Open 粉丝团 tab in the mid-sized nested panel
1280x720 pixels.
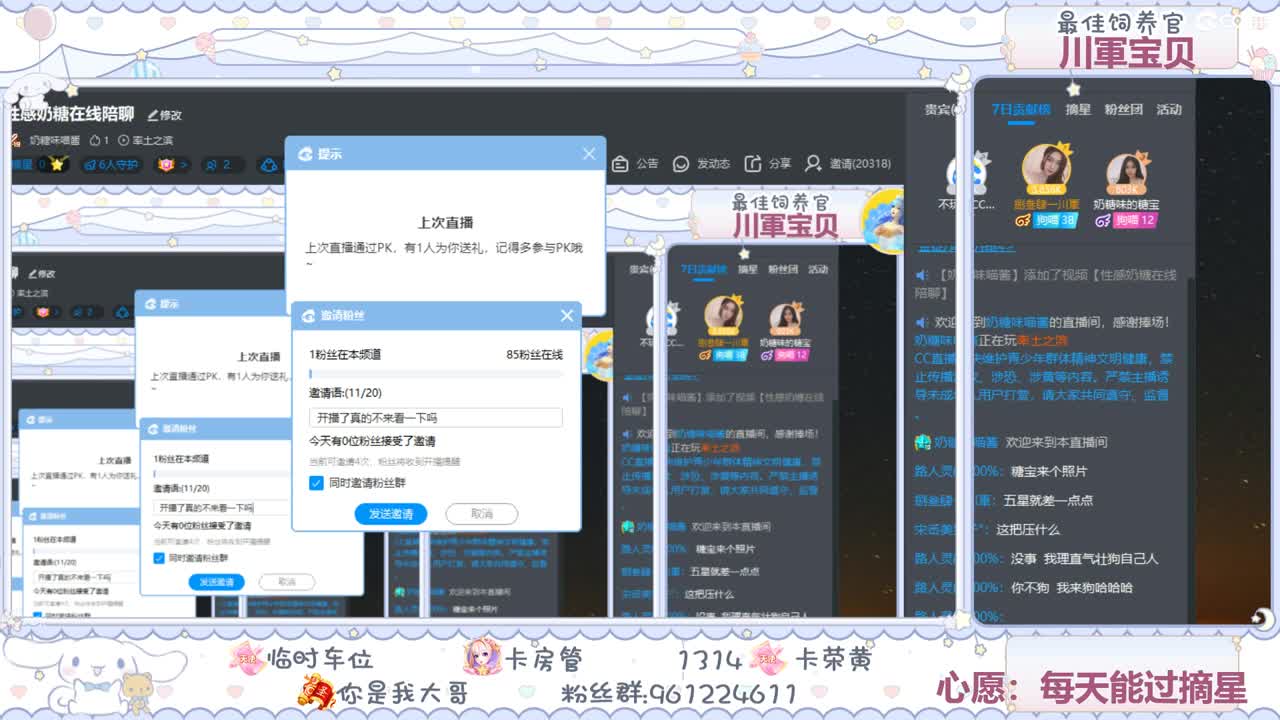point(783,269)
